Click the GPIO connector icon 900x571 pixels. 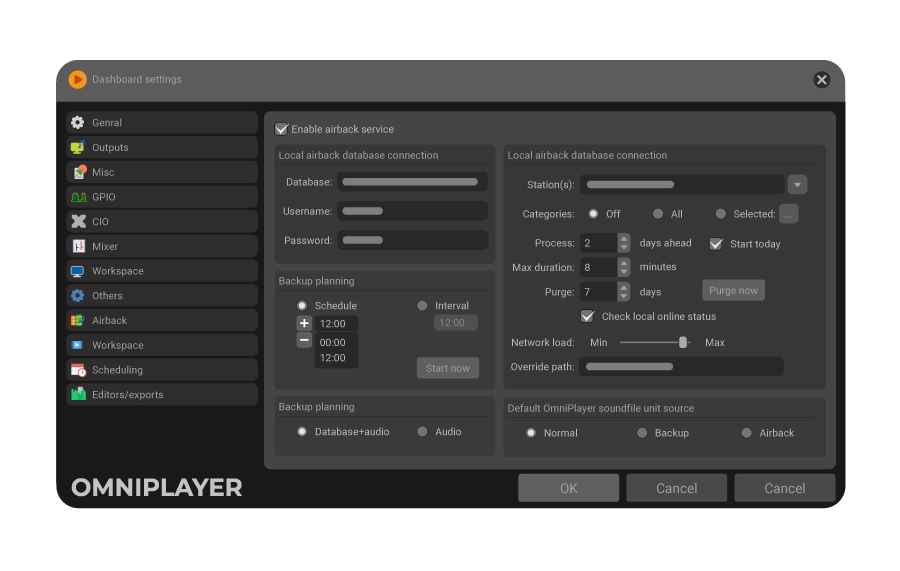(79, 197)
